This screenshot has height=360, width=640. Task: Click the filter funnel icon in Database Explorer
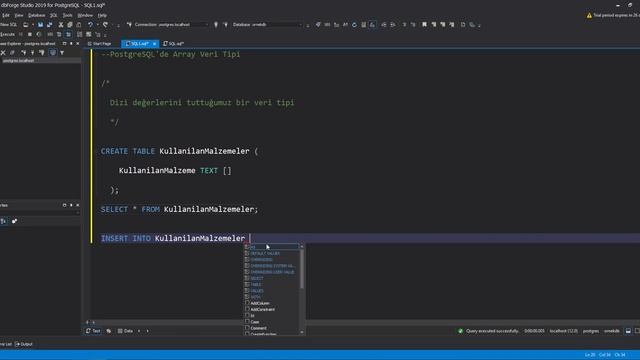[x=62, y=53]
